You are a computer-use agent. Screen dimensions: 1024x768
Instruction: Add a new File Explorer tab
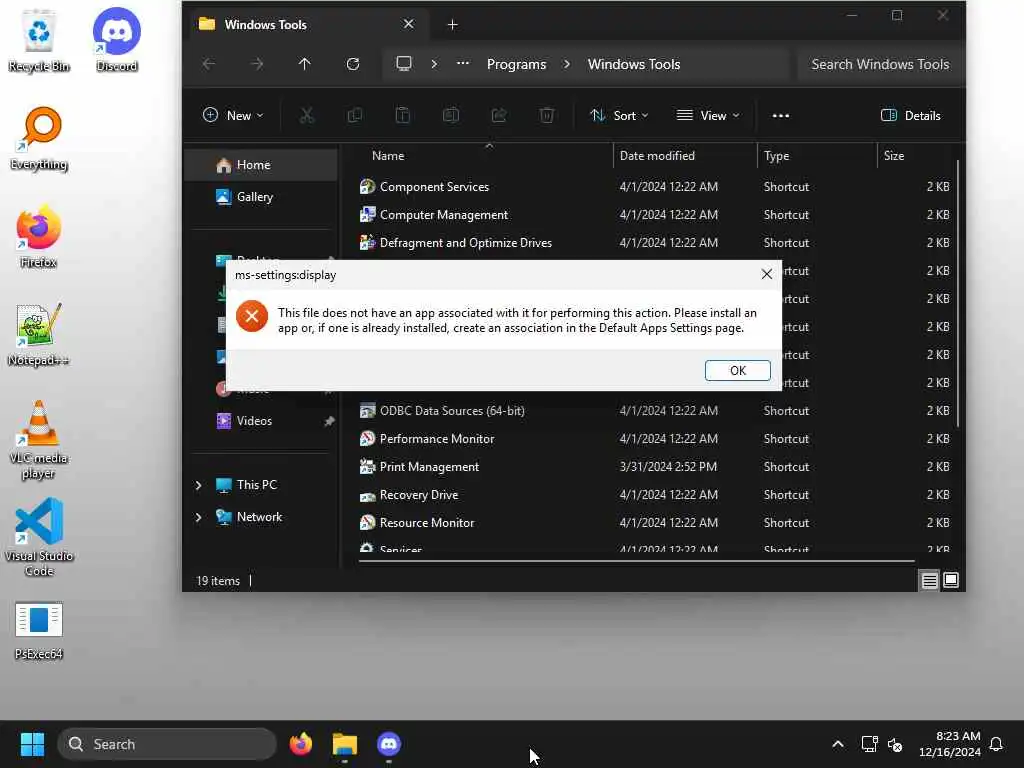tap(453, 25)
